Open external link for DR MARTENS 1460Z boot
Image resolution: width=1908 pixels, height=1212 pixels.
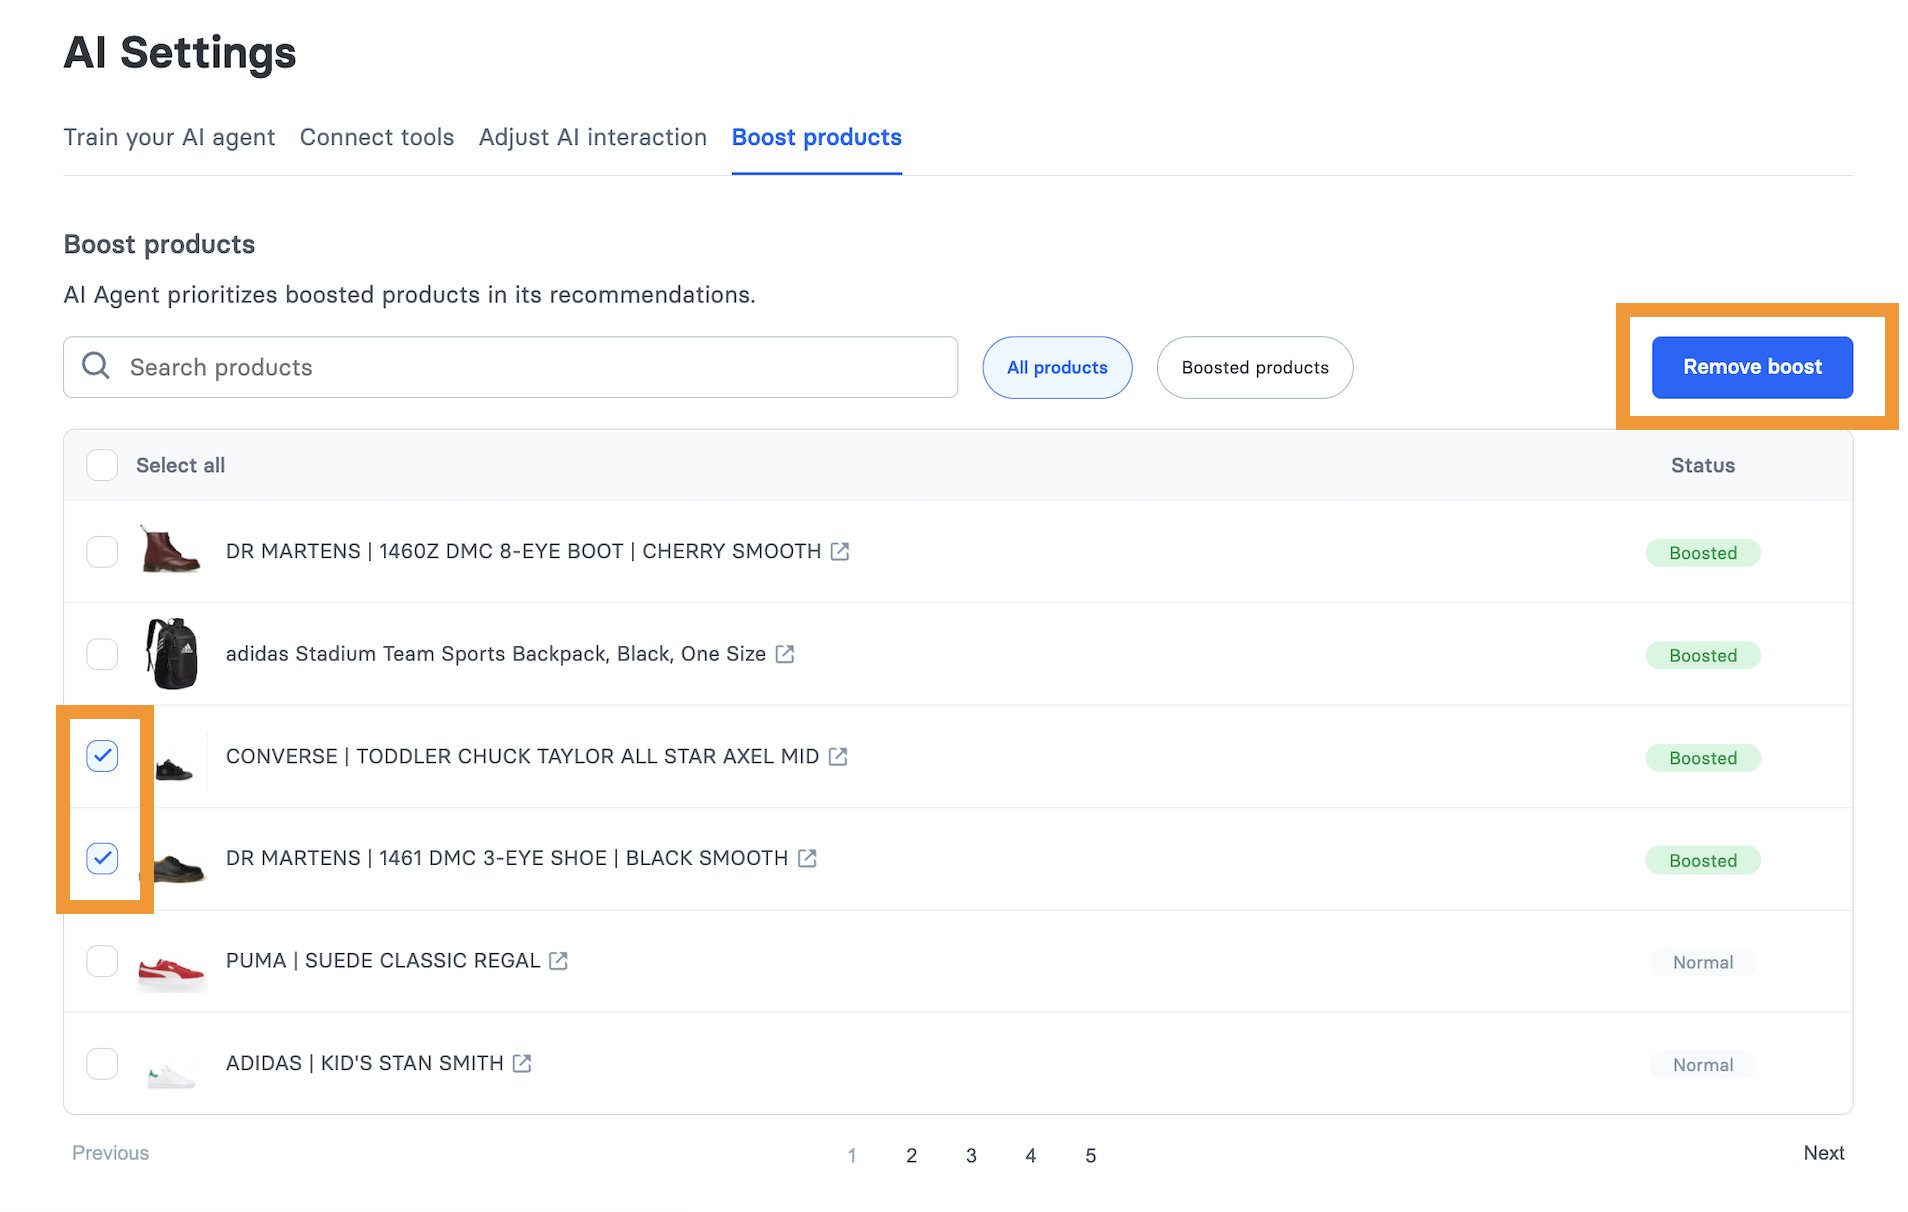[840, 551]
